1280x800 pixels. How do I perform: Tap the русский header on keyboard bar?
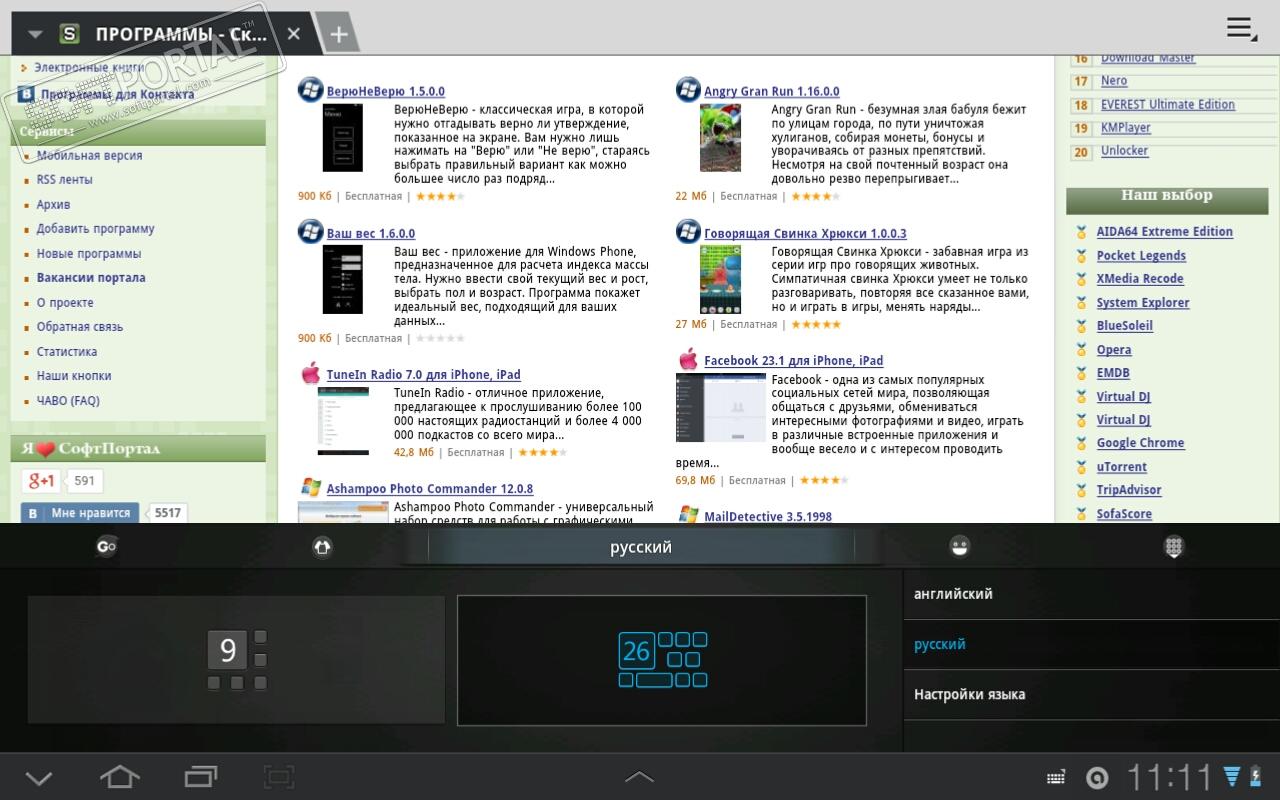[641, 547]
